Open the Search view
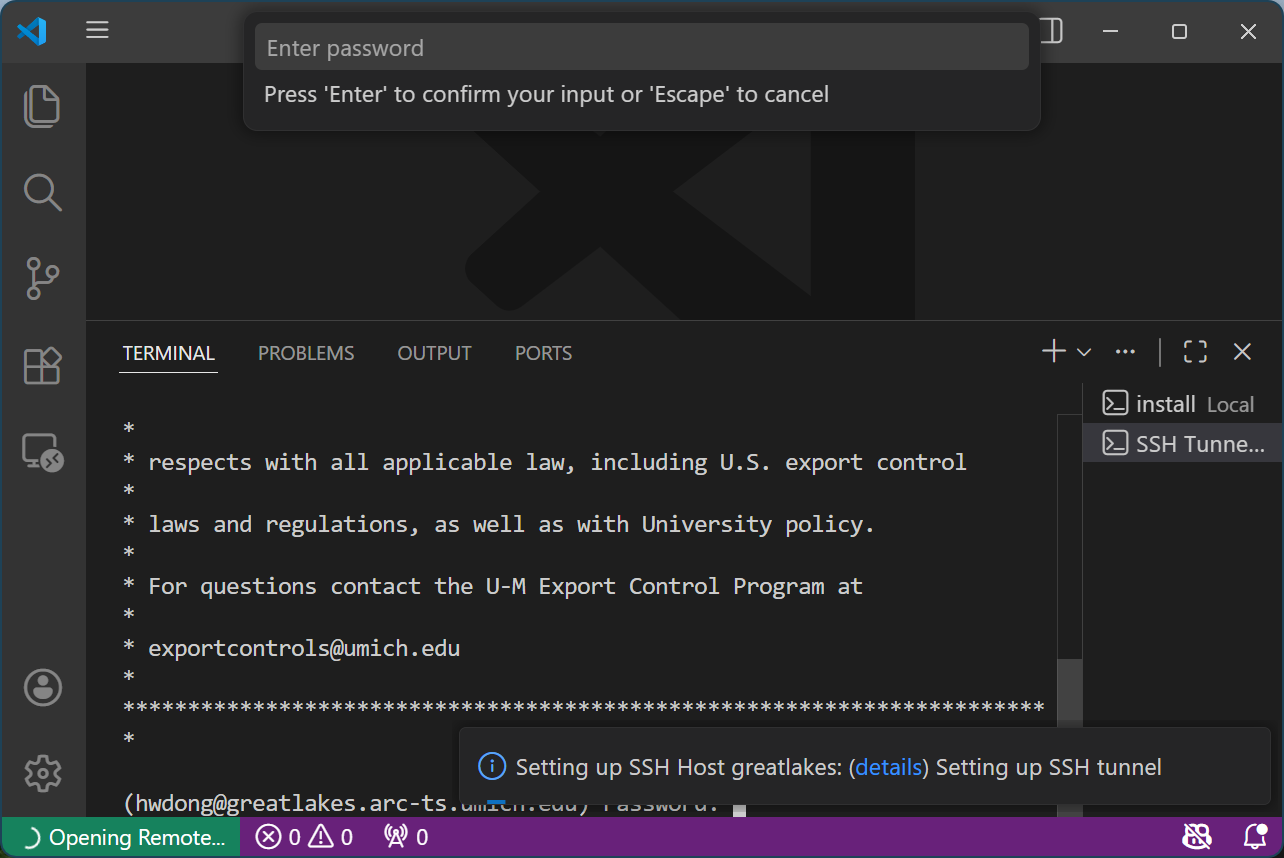1284x858 pixels. click(42, 192)
